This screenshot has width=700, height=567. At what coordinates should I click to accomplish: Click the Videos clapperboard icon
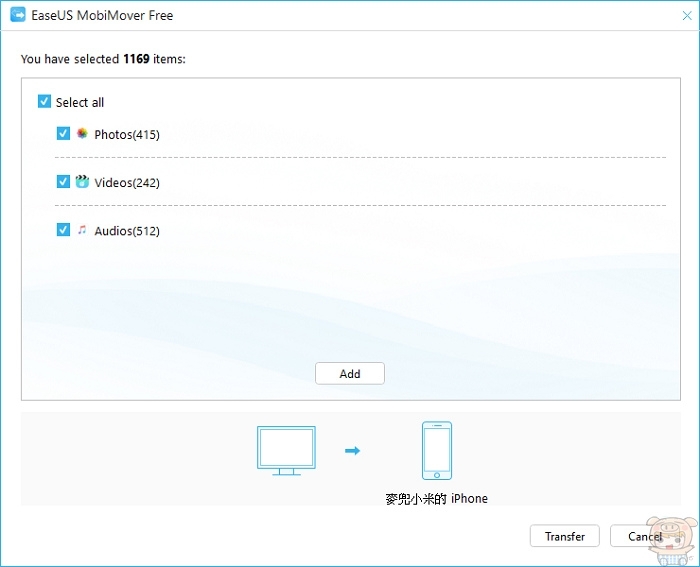pyautogui.click(x=82, y=182)
